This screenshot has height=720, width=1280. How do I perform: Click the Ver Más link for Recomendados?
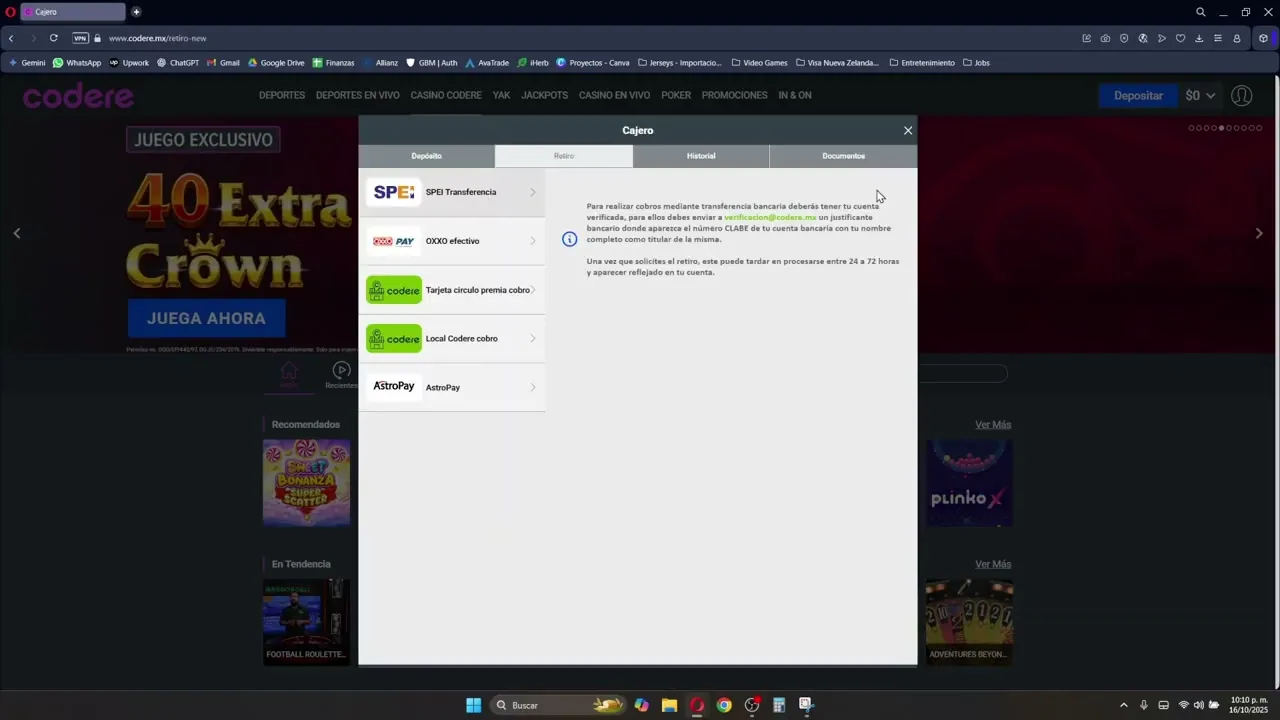click(993, 425)
